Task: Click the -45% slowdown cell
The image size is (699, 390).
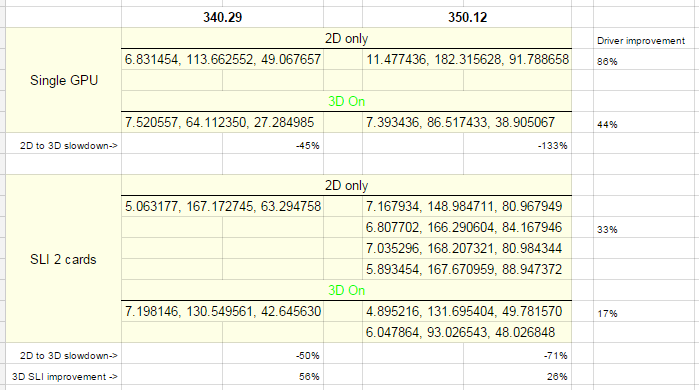Action: coord(273,144)
